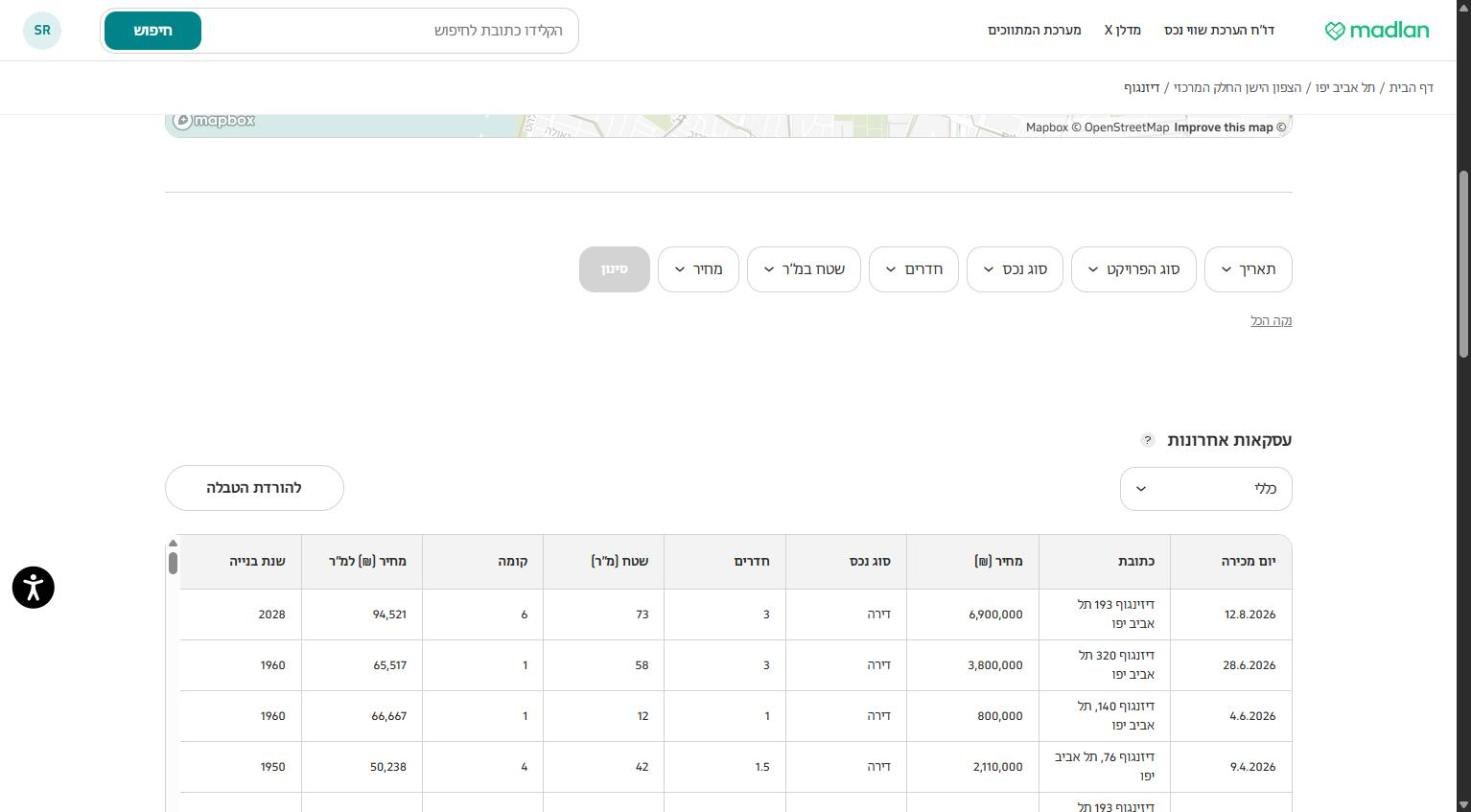1471x812 pixels.
Task: Open the שטח במ"ר area filter
Action: (803, 269)
